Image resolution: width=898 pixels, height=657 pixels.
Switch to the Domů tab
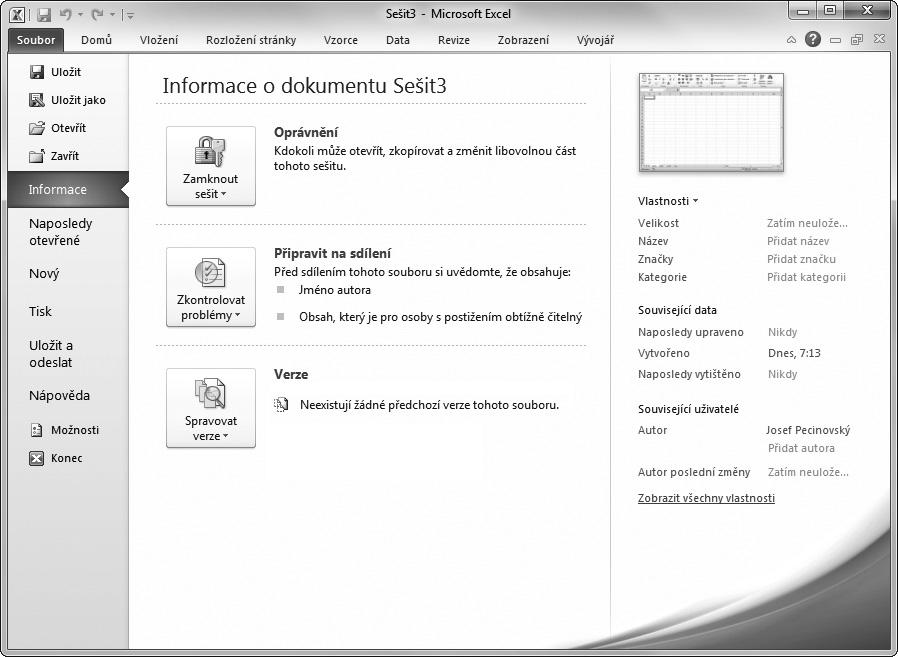(x=96, y=40)
